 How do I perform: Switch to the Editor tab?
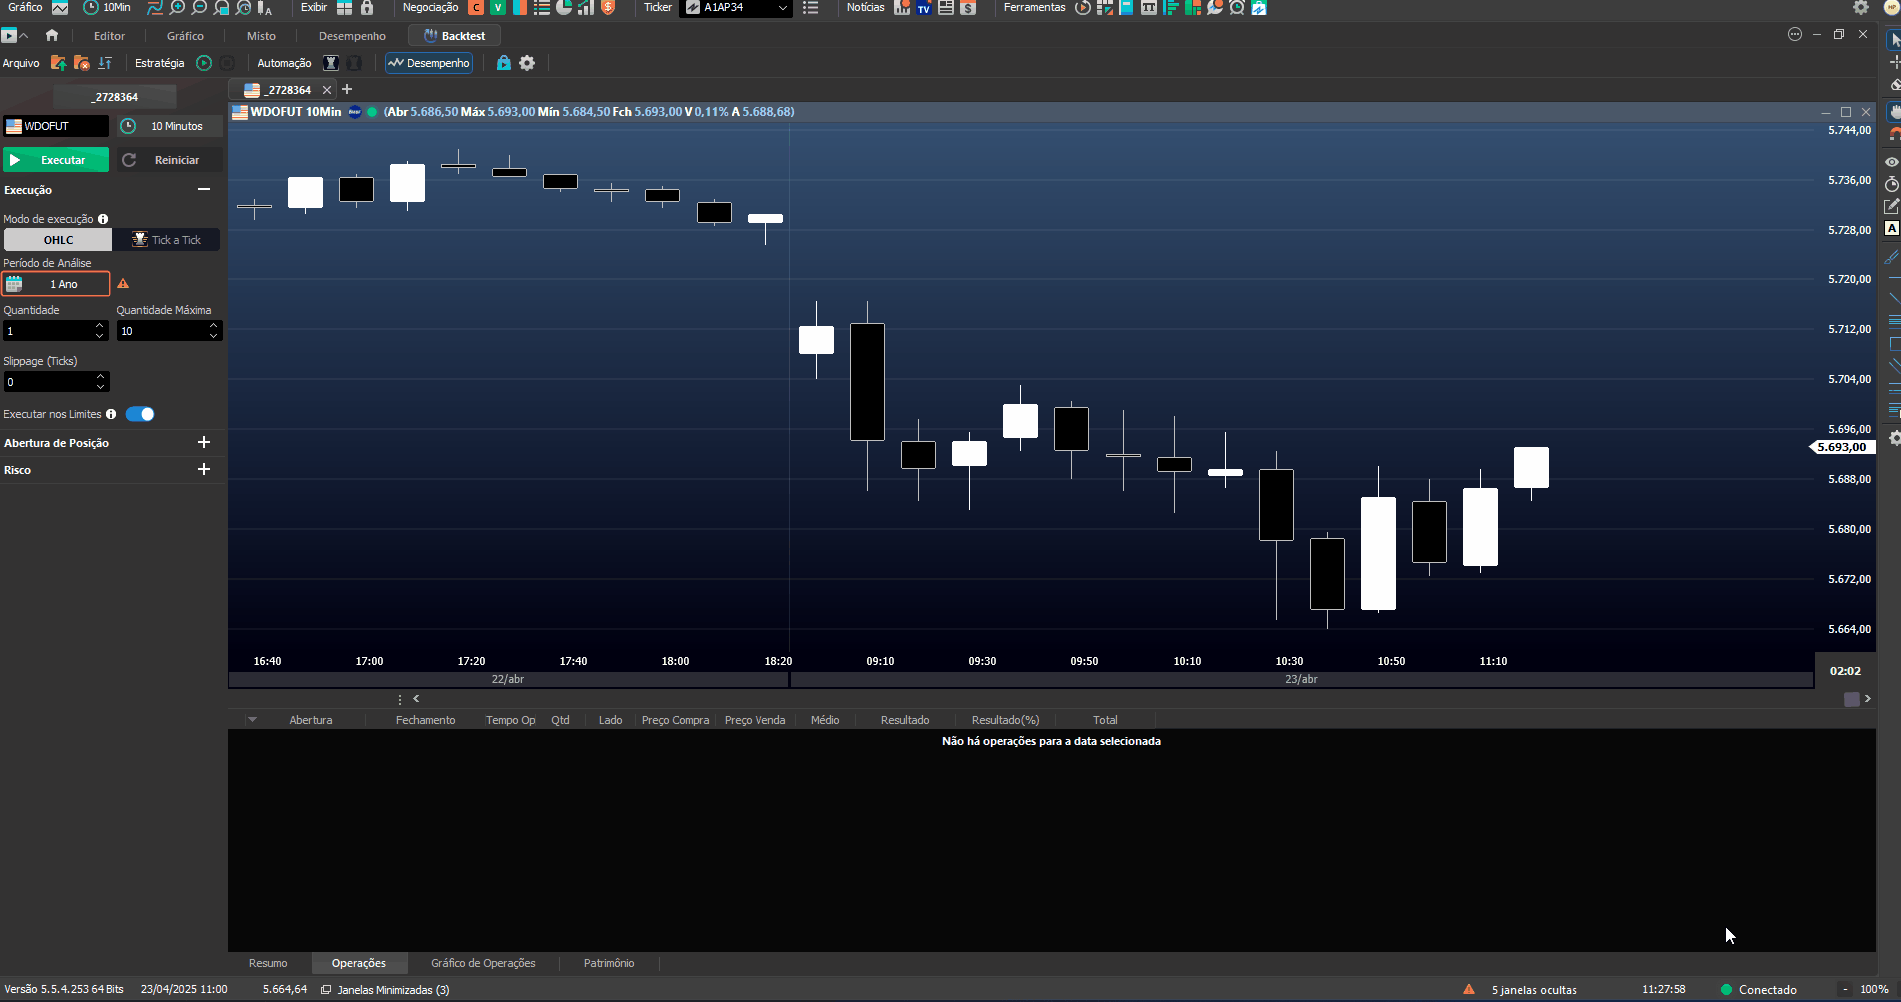click(x=110, y=36)
